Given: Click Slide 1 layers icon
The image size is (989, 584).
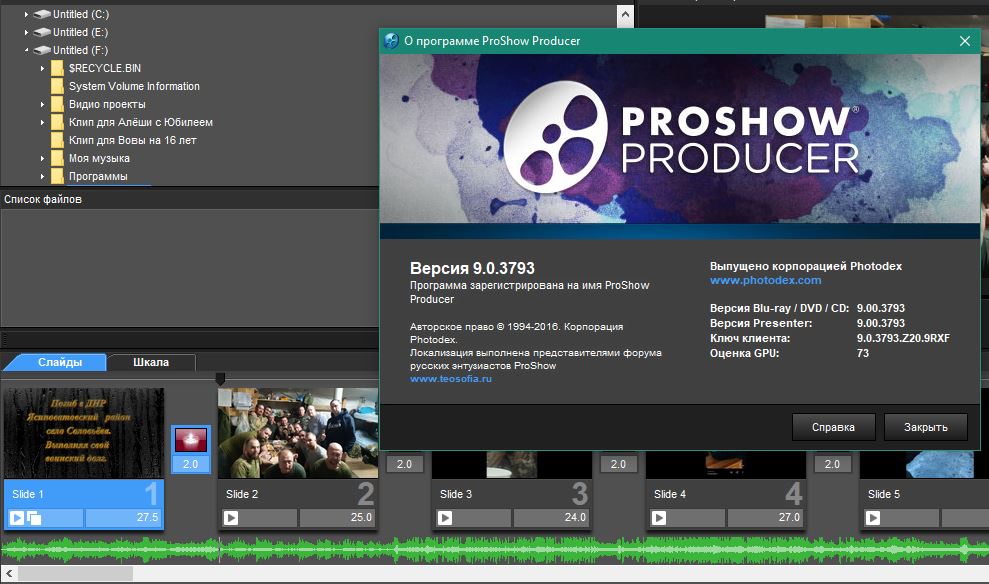Looking at the screenshot, I should coord(34,518).
